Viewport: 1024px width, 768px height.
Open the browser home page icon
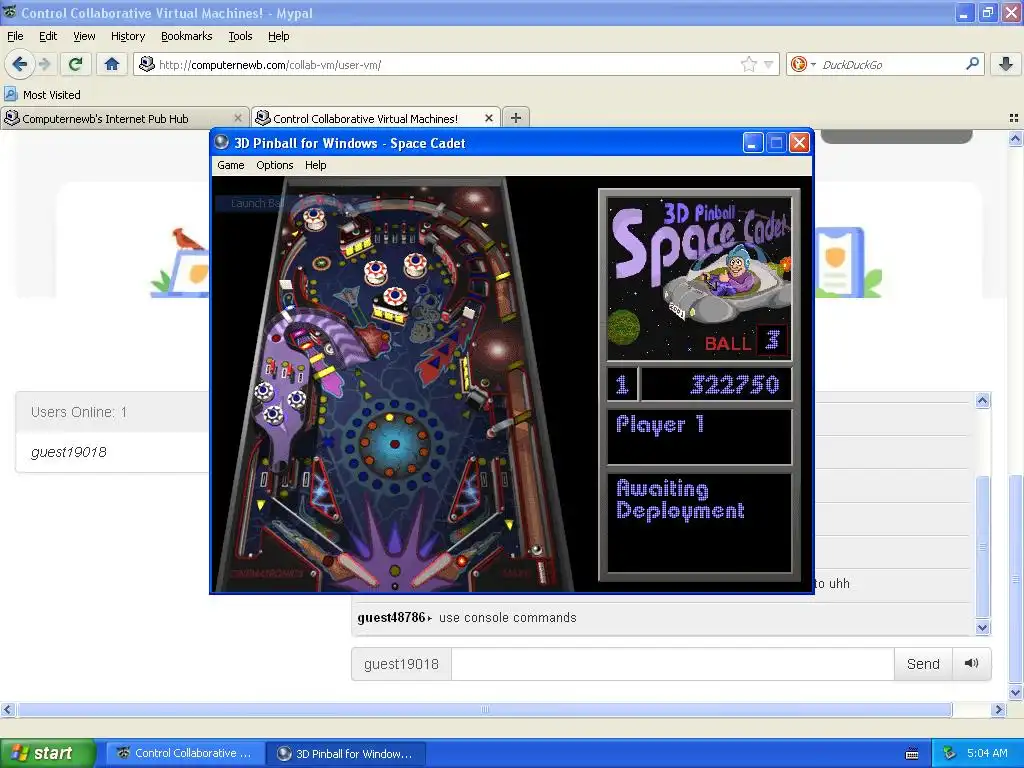point(112,64)
